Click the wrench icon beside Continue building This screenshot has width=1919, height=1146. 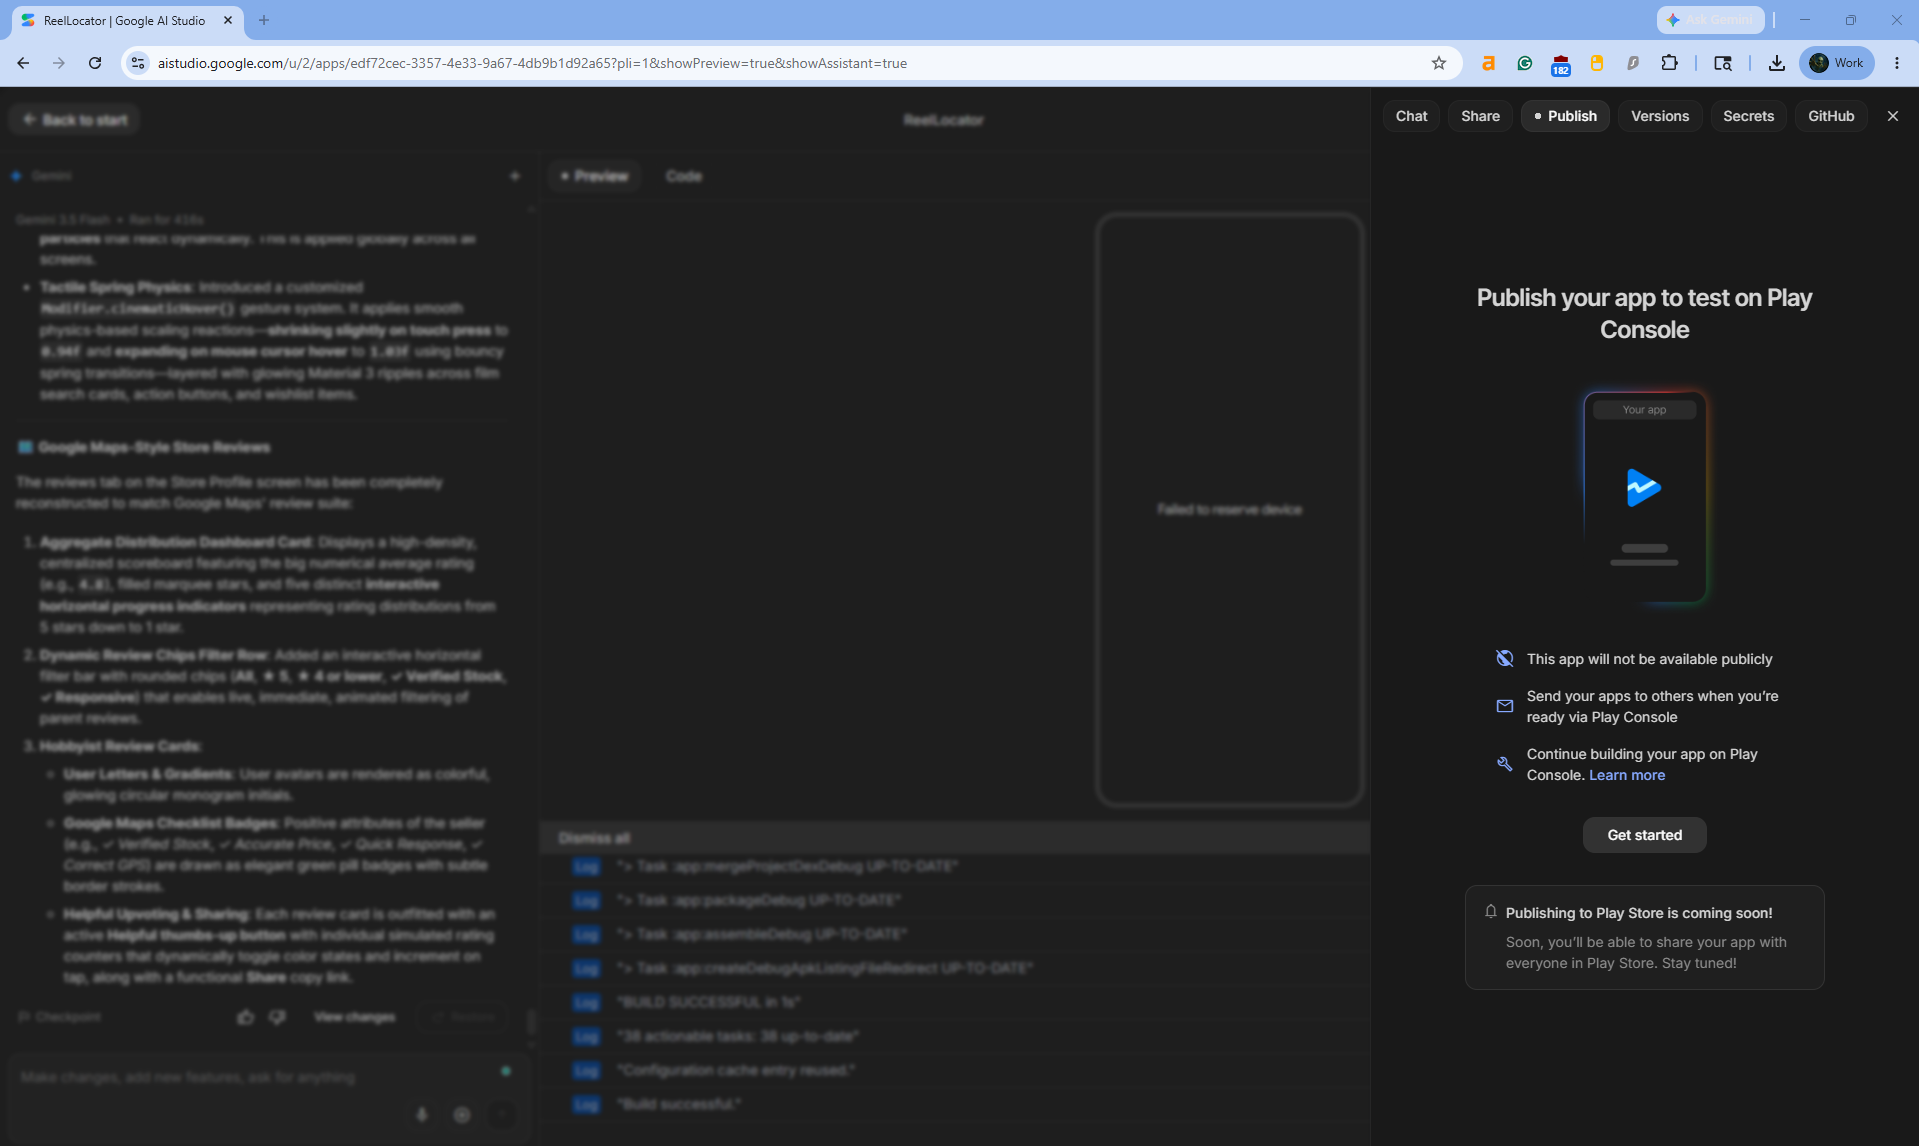pos(1504,764)
